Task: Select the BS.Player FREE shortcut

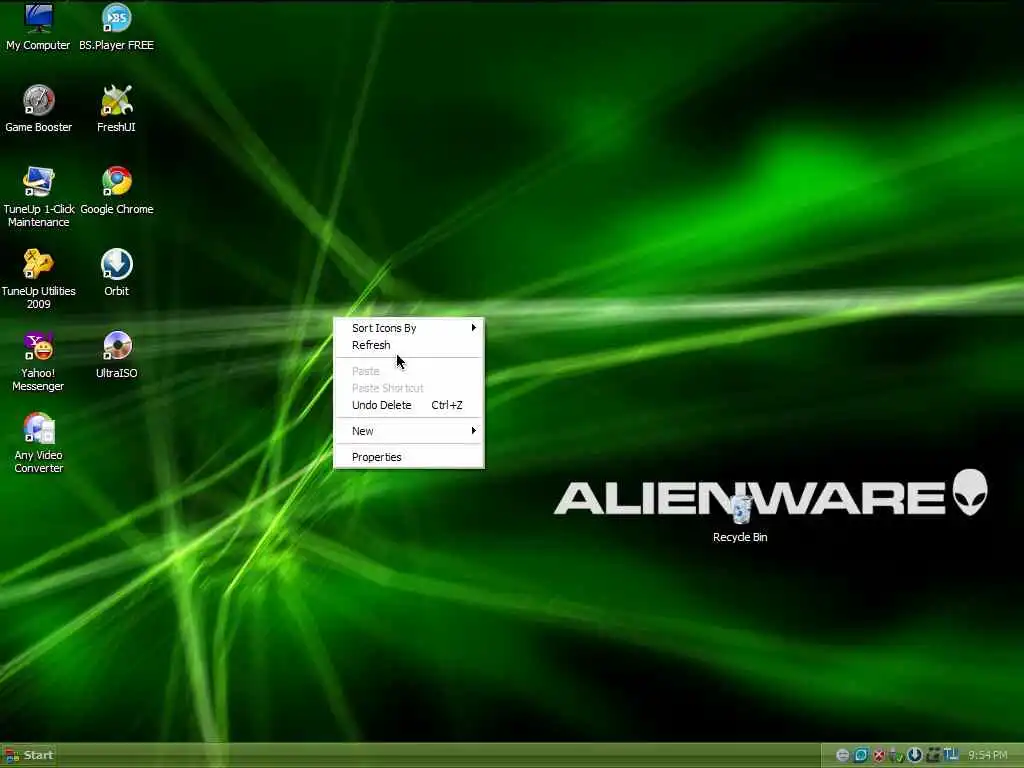Action: pyautogui.click(x=116, y=26)
